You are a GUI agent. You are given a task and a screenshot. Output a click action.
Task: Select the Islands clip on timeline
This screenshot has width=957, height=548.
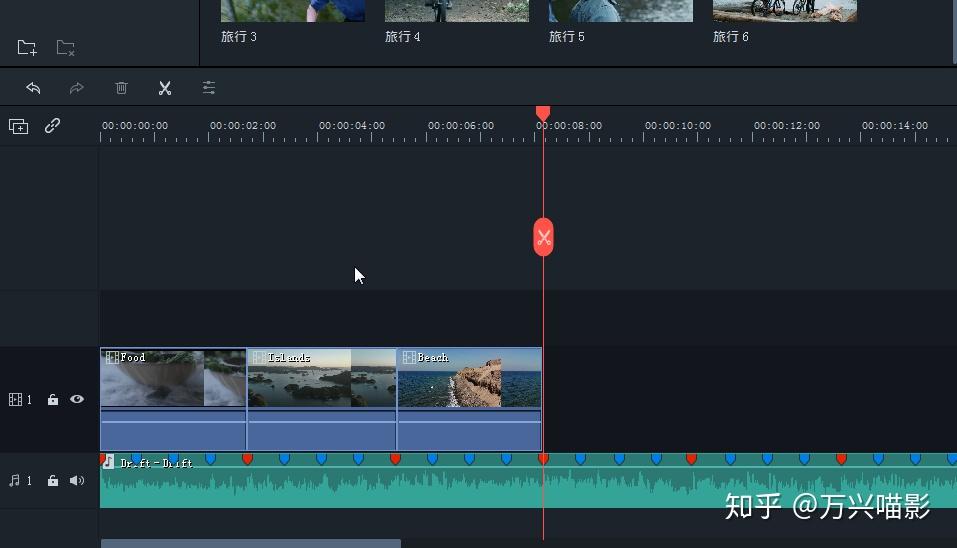click(x=322, y=399)
